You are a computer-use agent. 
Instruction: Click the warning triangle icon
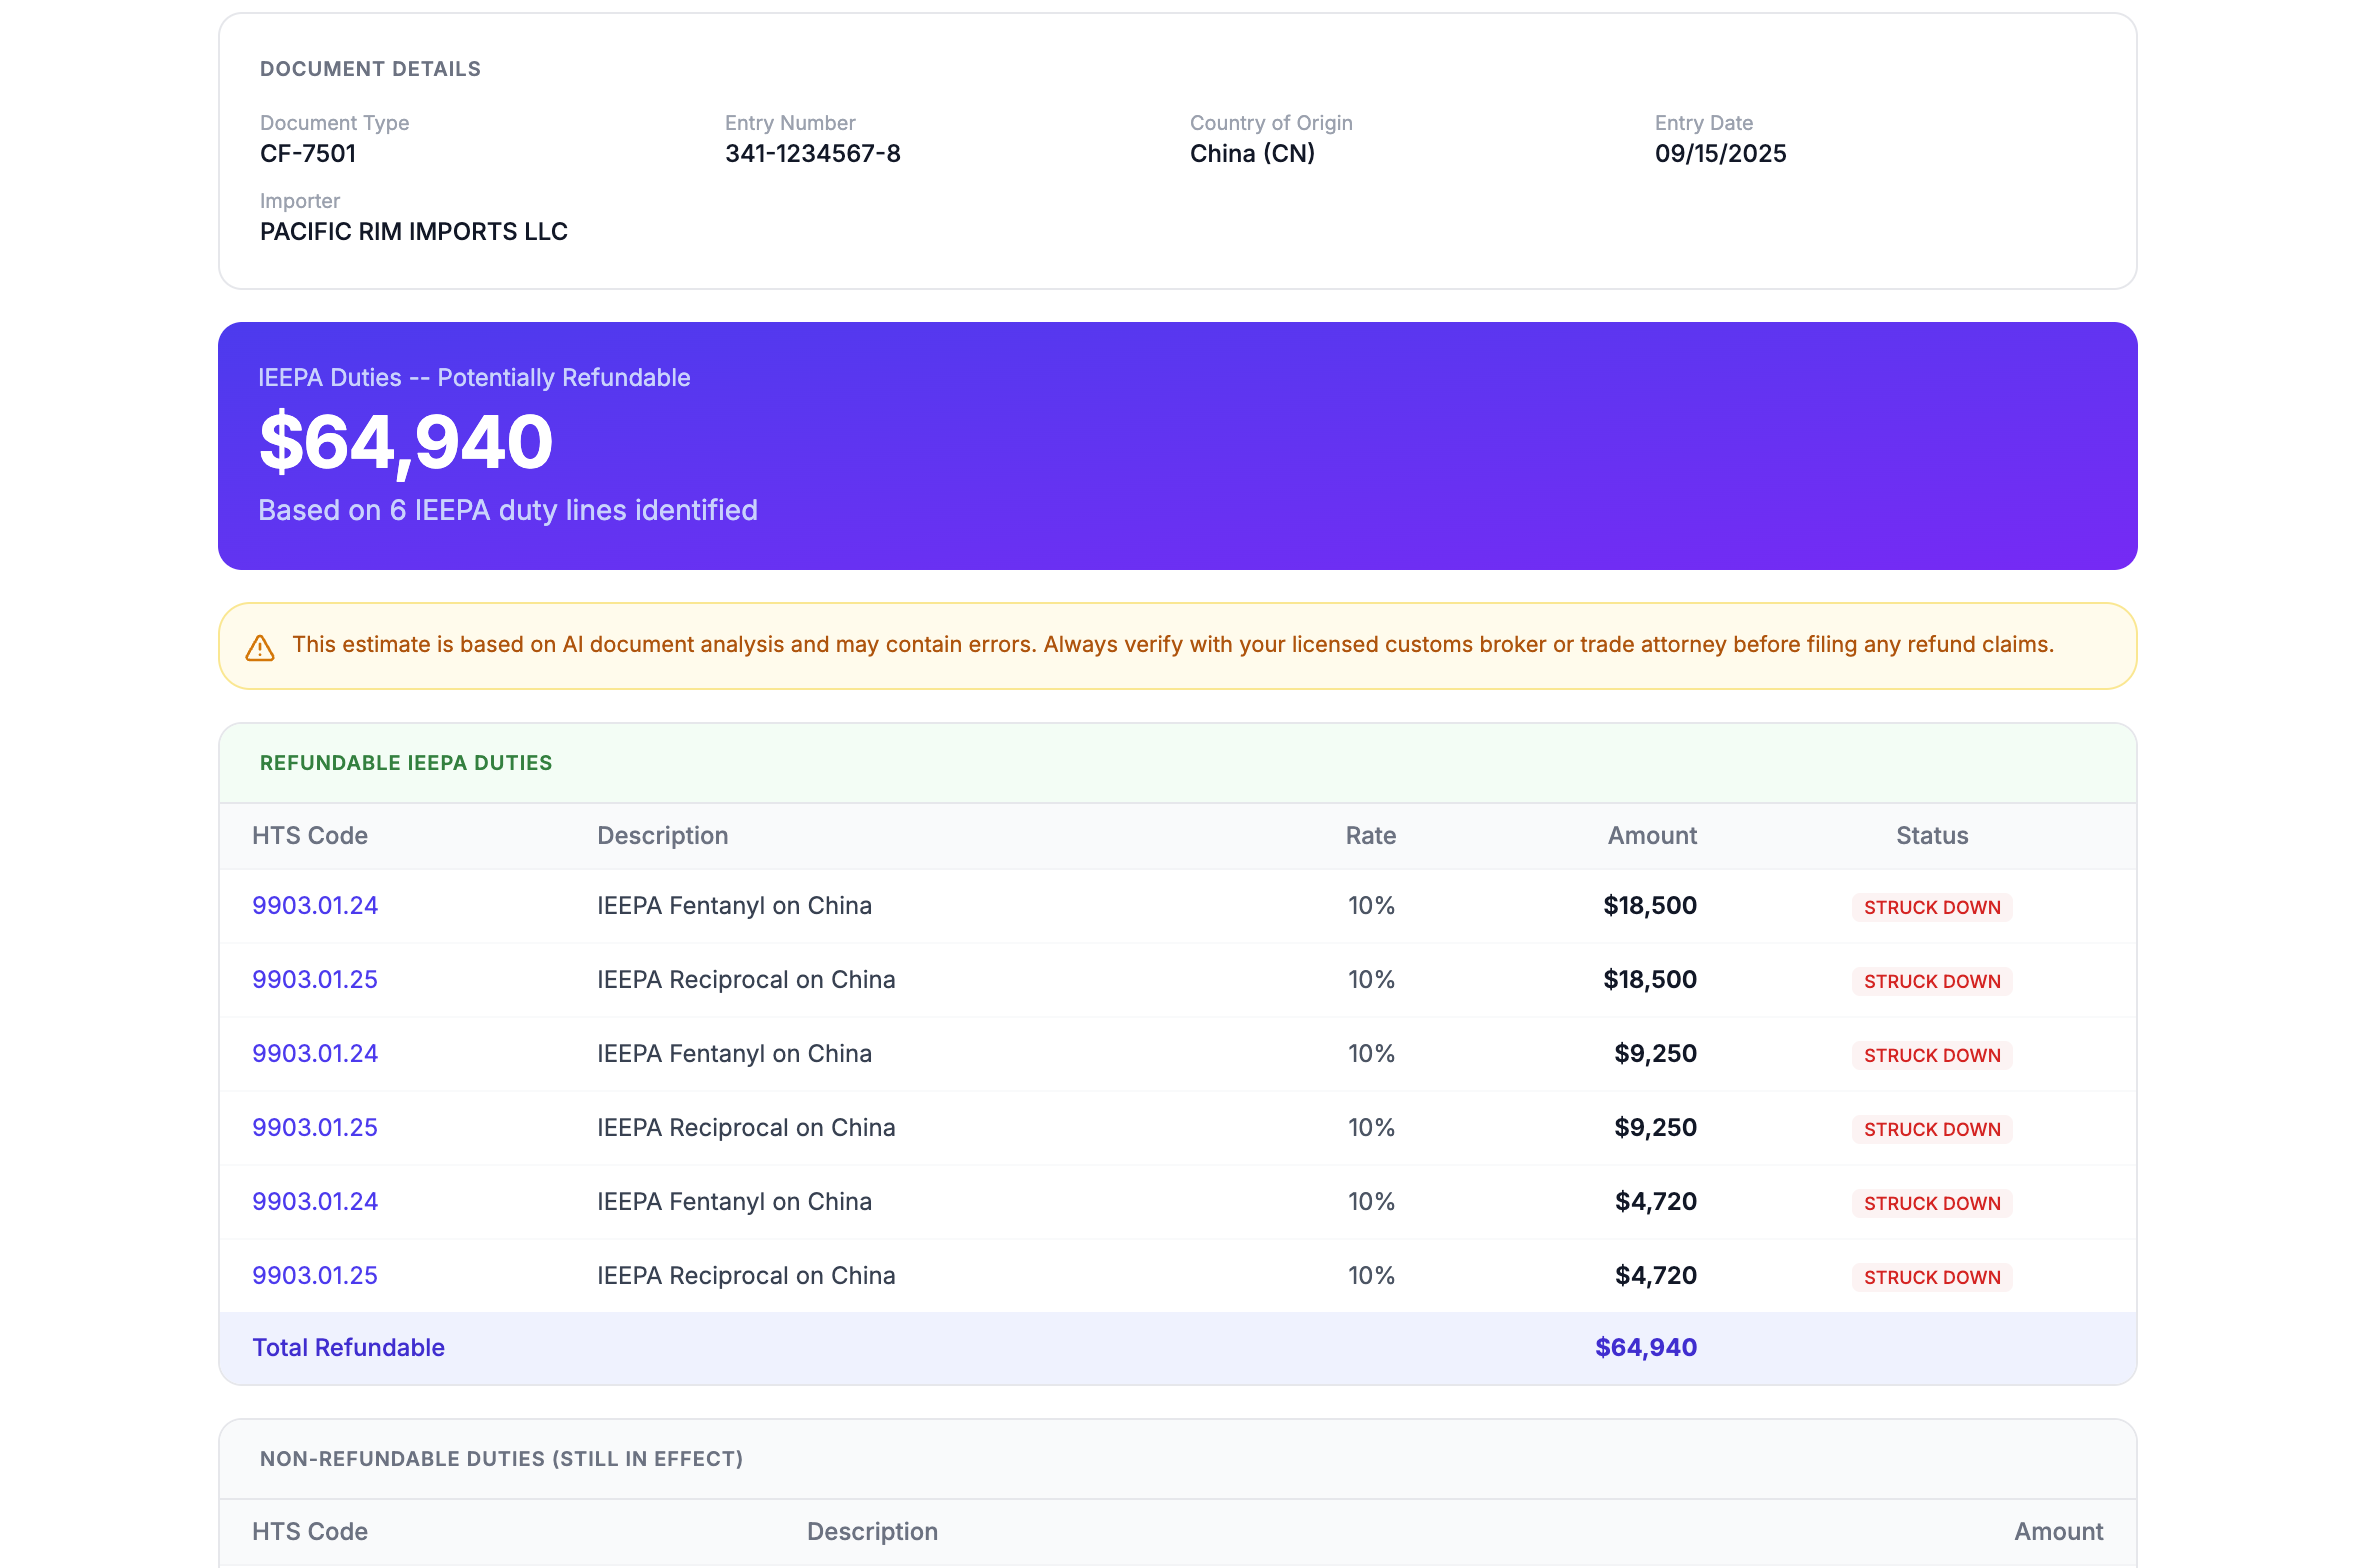tap(260, 648)
